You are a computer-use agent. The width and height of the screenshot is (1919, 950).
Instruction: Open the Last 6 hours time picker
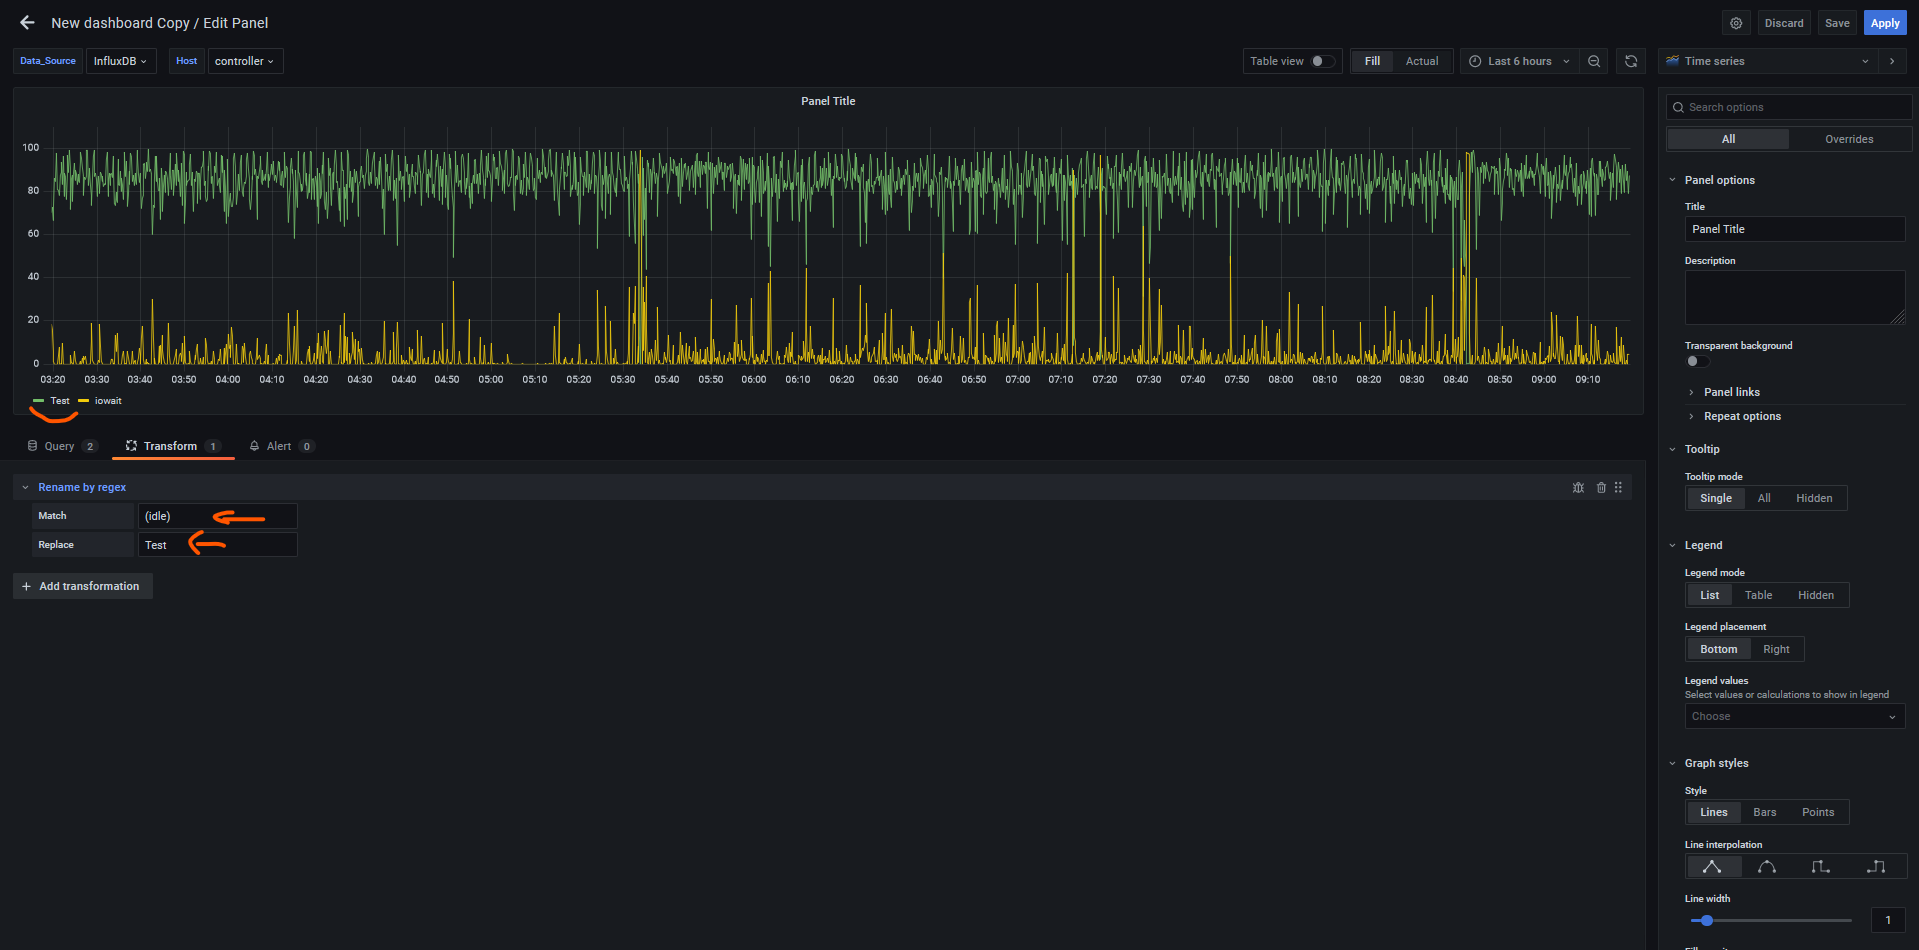pos(1519,61)
